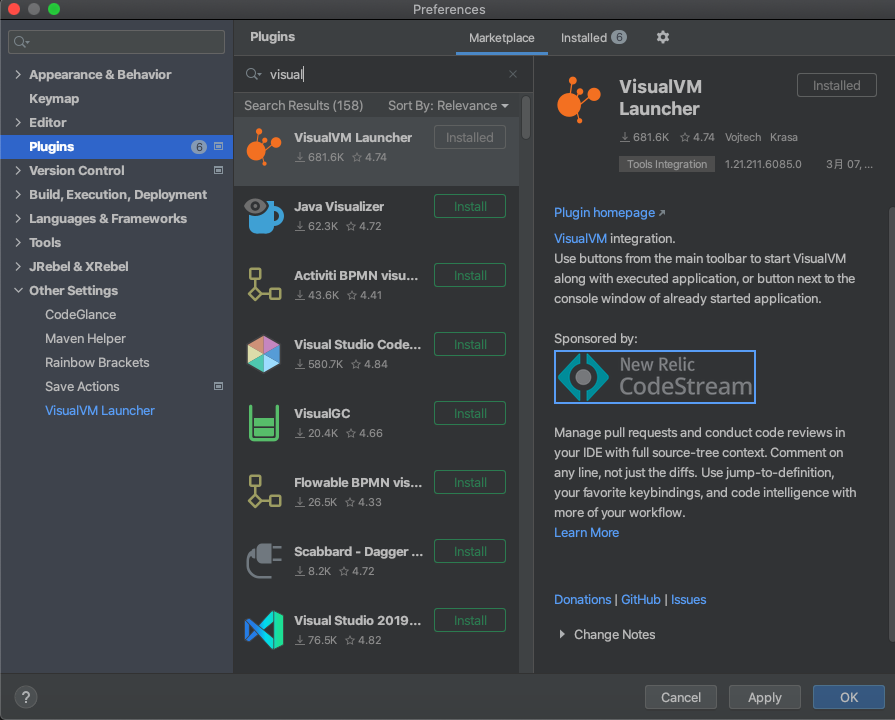Click author name Vojtech Krasa

point(761,138)
